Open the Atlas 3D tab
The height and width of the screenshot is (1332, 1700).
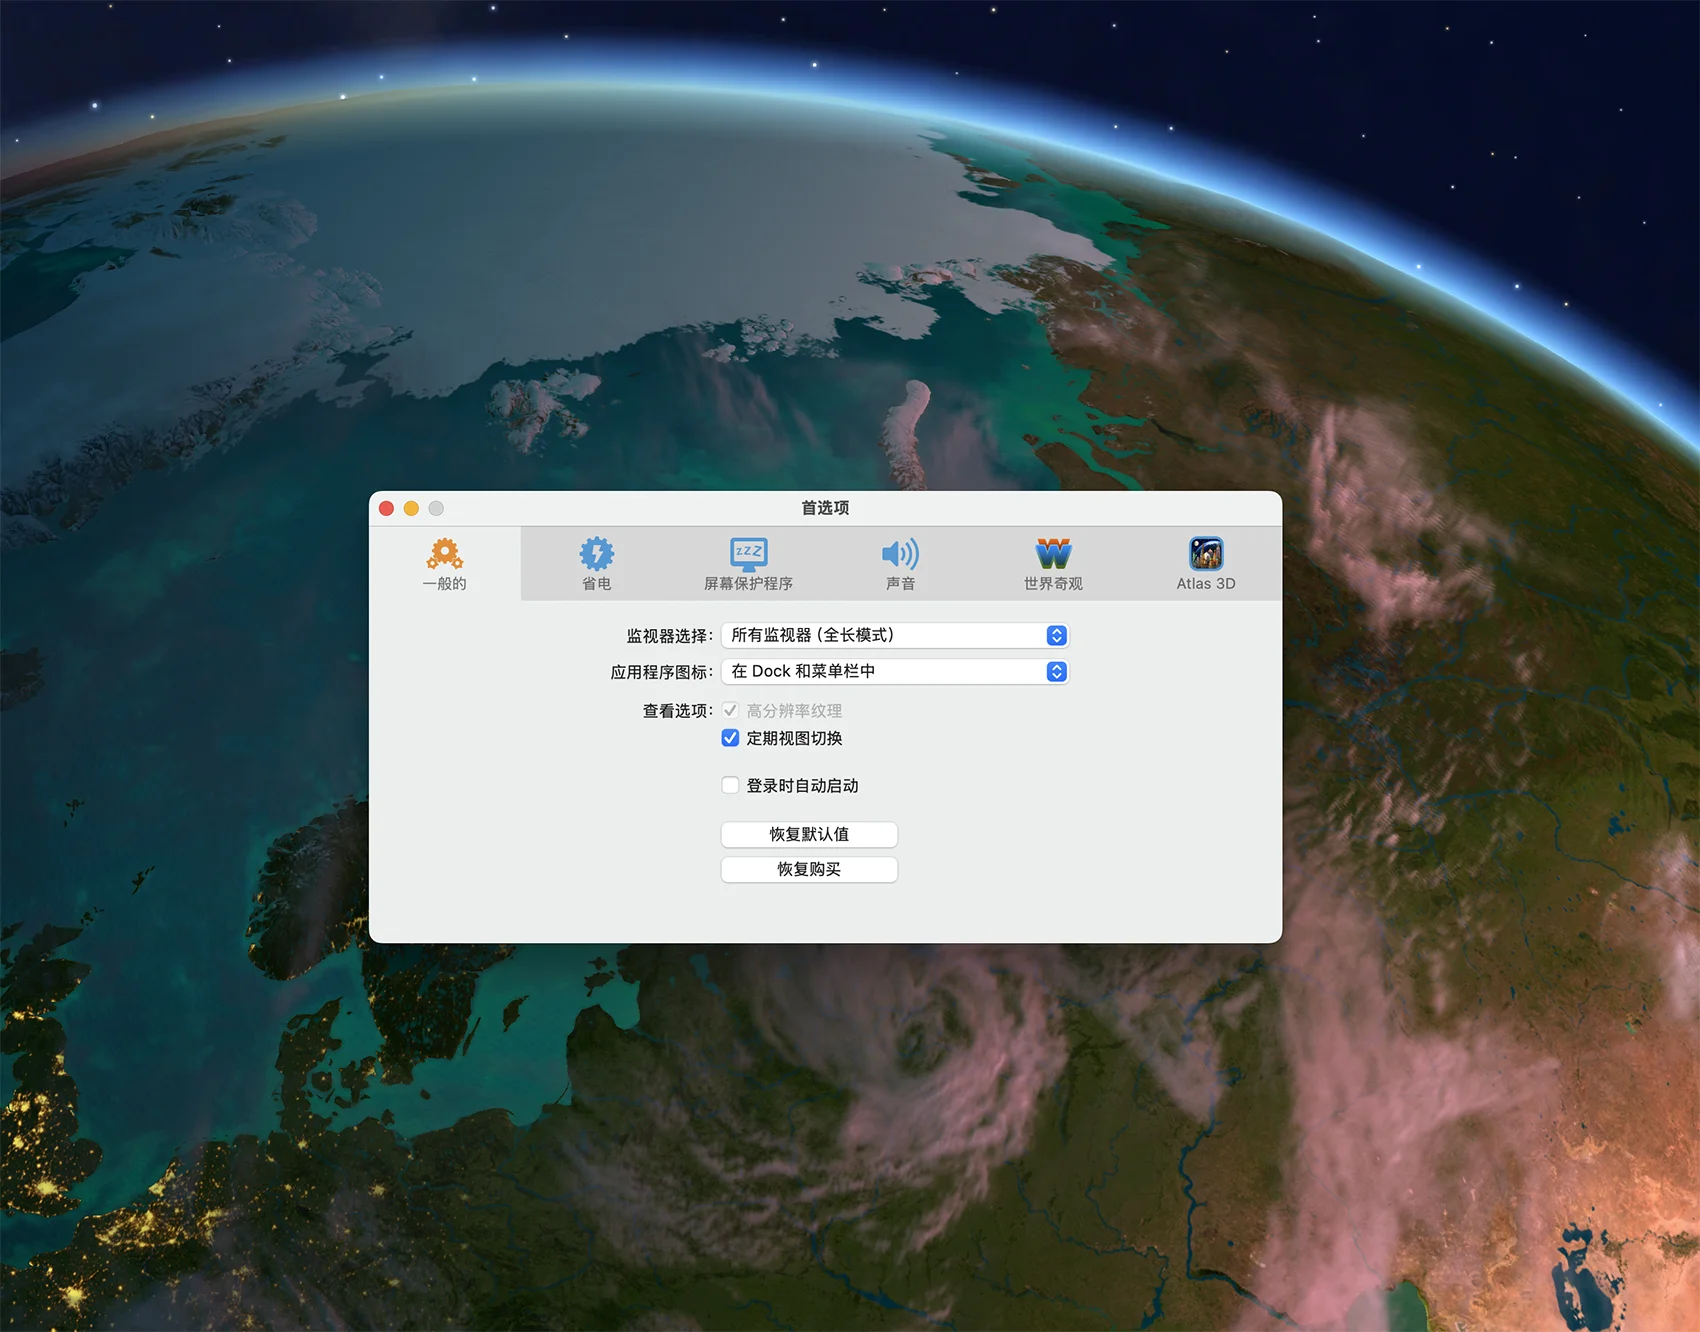(1206, 564)
